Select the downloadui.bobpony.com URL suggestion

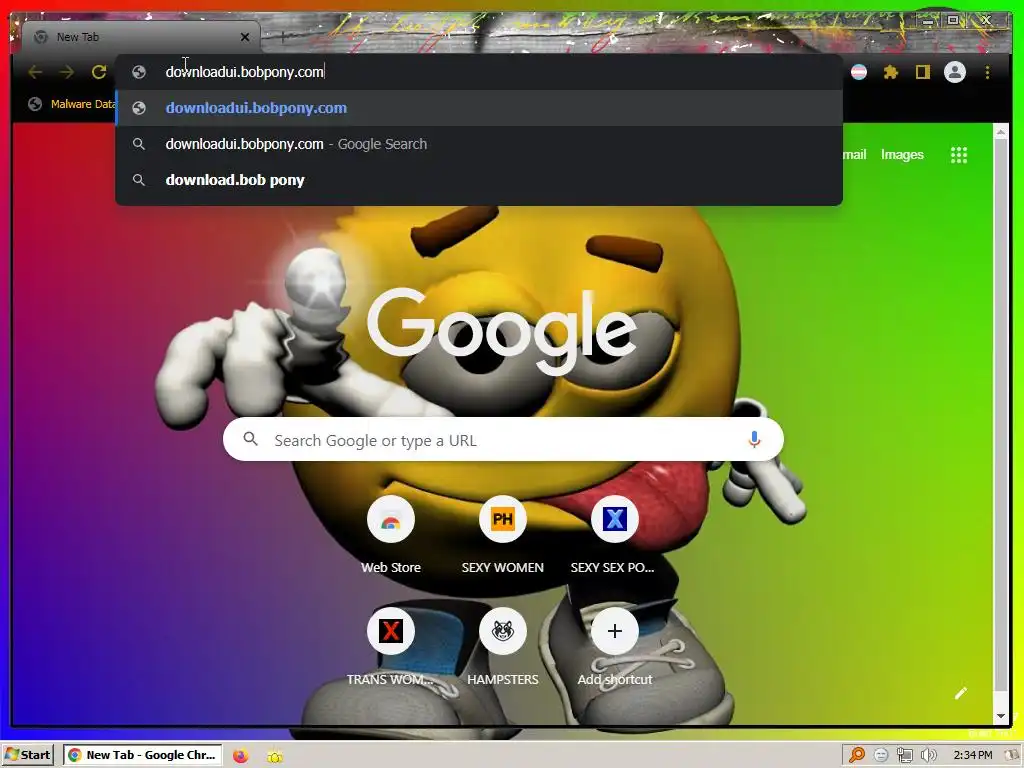[x=479, y=108]
